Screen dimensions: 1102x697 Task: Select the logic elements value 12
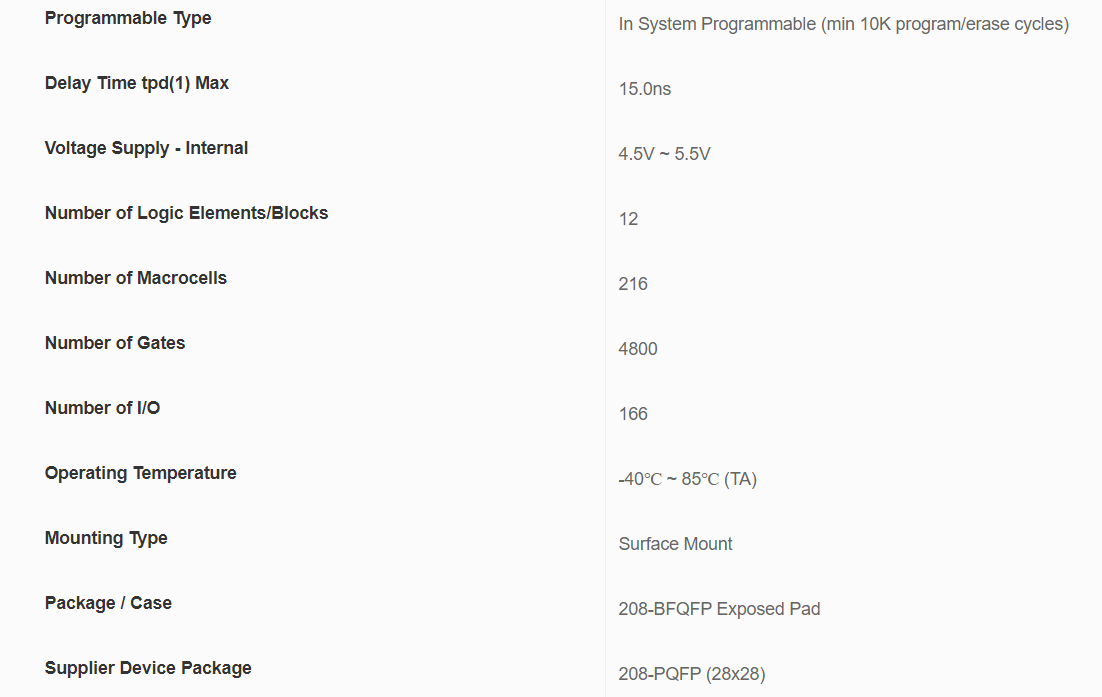628,219
